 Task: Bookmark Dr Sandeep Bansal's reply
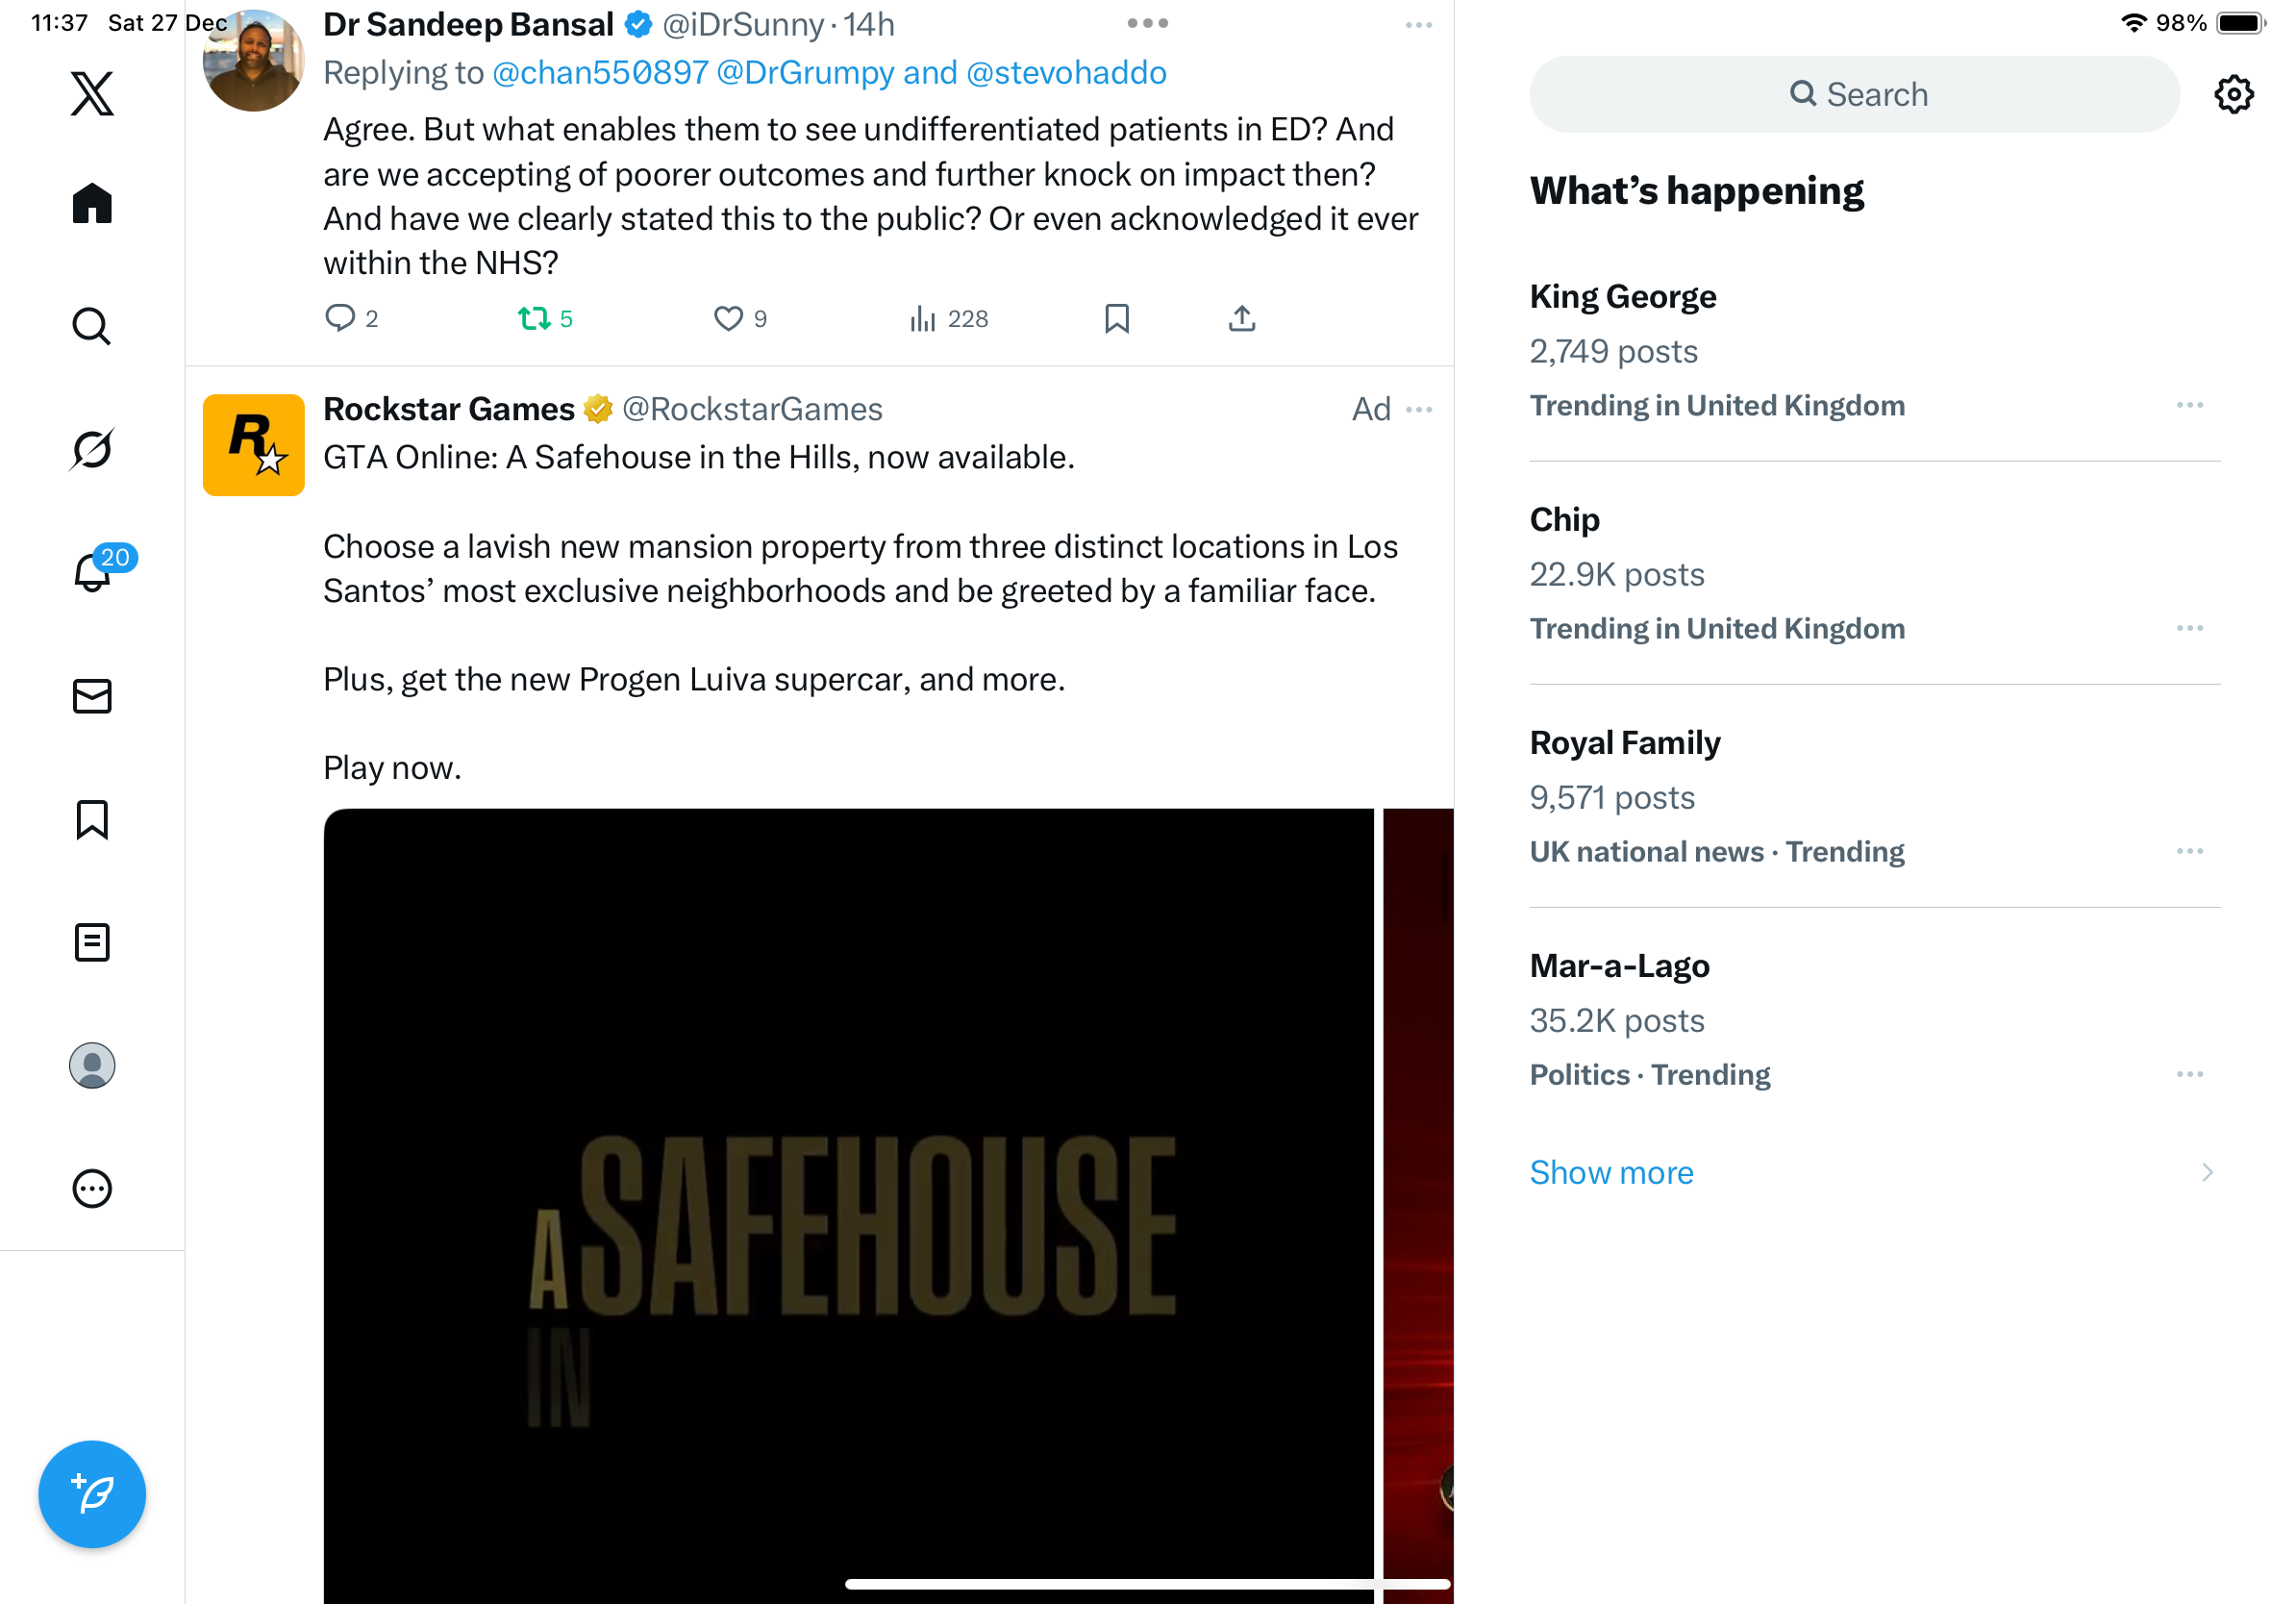(1117, 319)
